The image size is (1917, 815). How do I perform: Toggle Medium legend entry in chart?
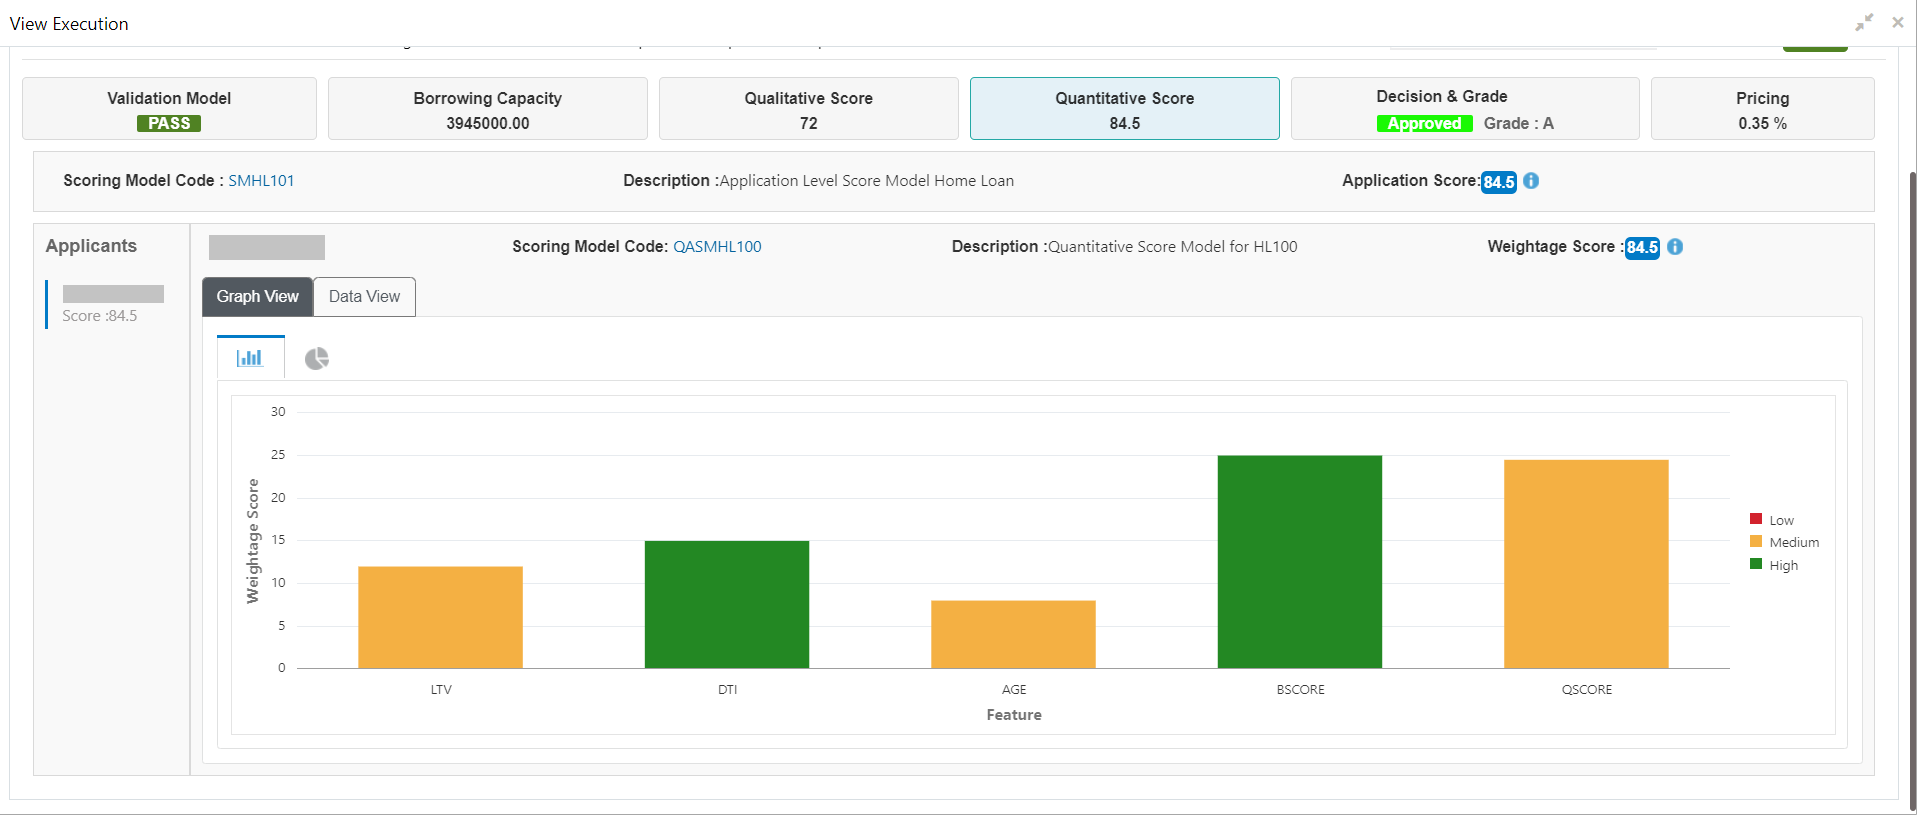1784,542
